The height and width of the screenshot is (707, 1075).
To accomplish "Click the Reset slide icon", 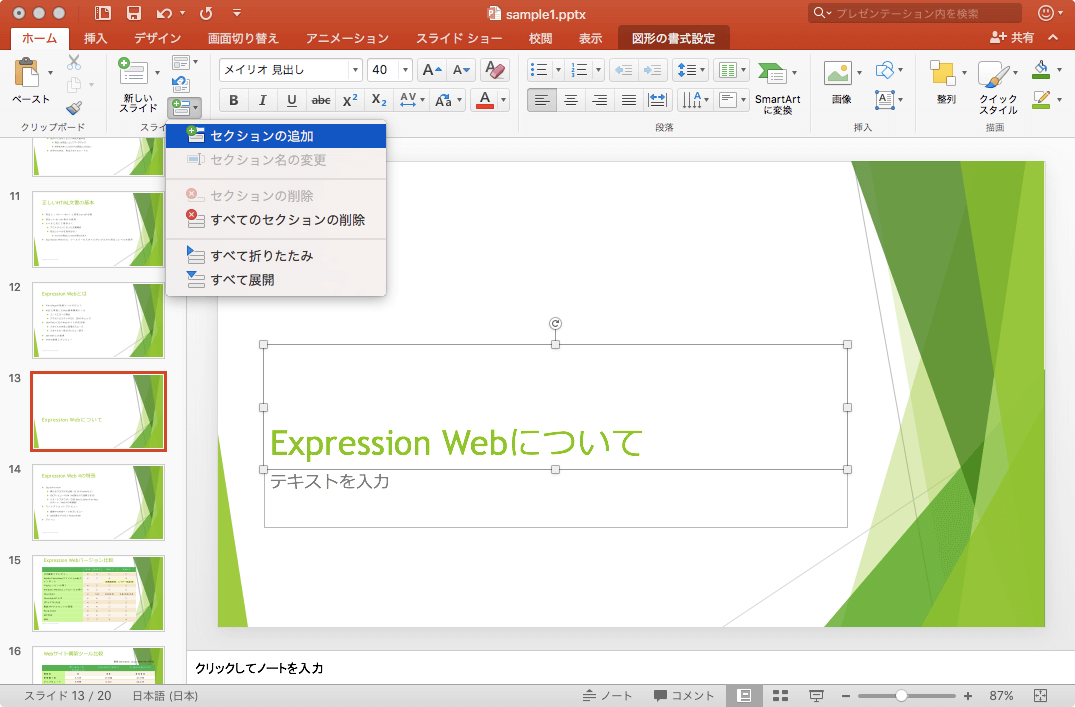I will [180, 84].
